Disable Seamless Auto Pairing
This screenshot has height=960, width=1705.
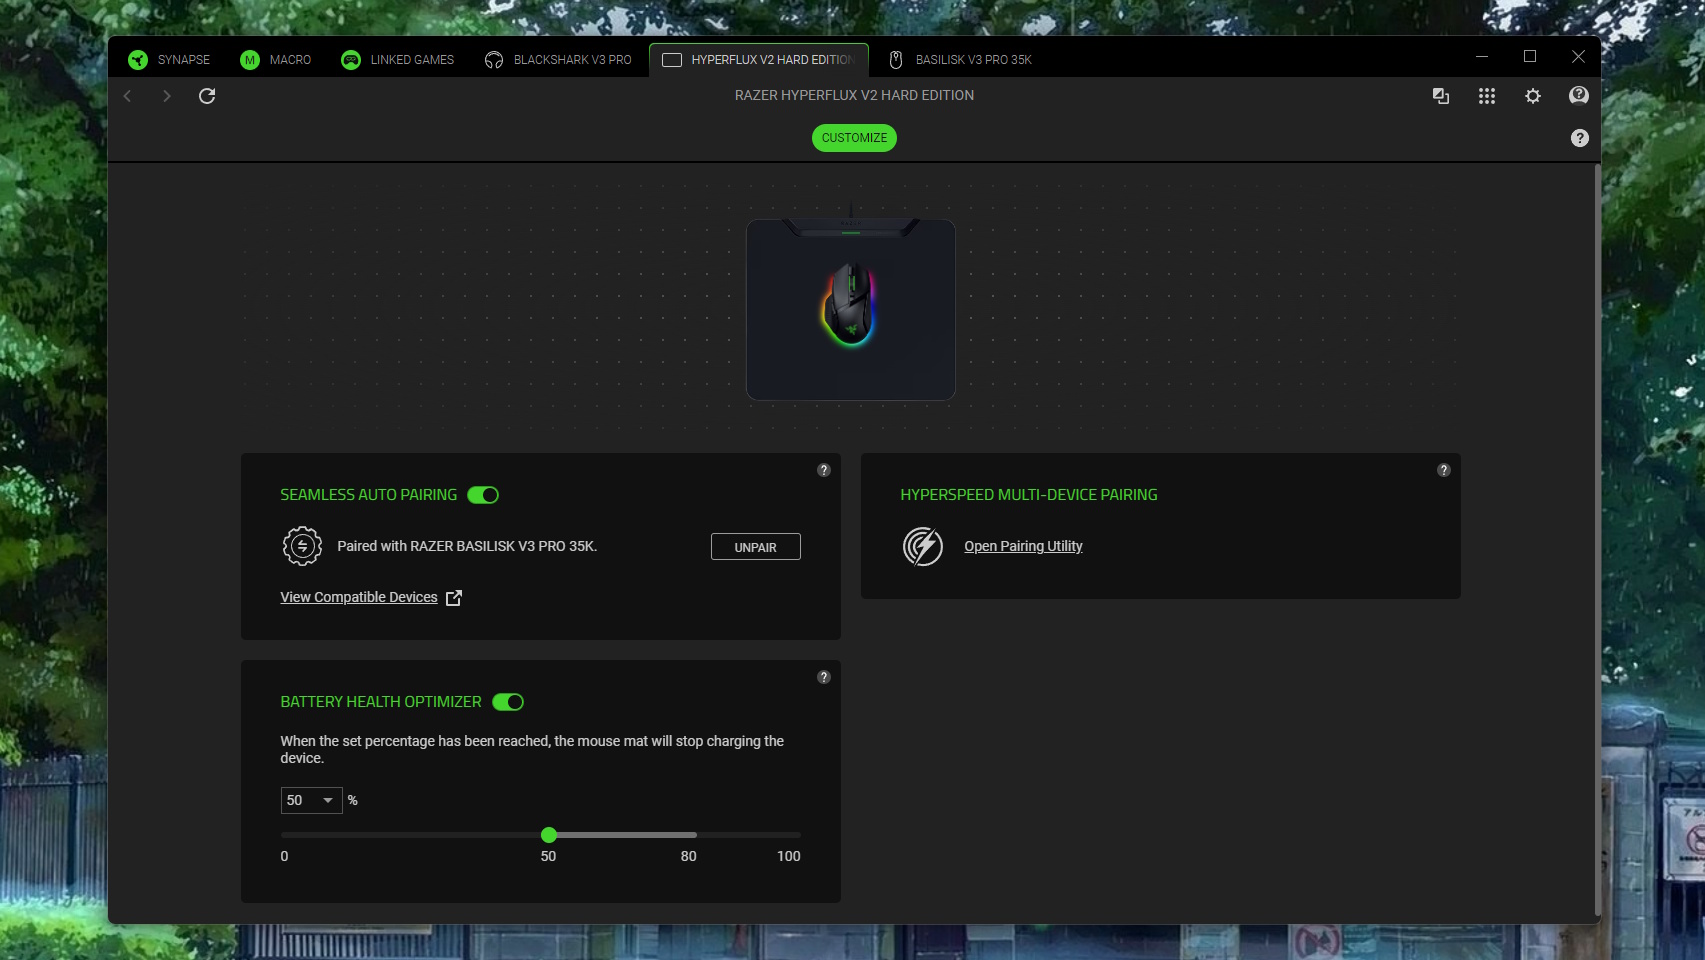[484, 494]
